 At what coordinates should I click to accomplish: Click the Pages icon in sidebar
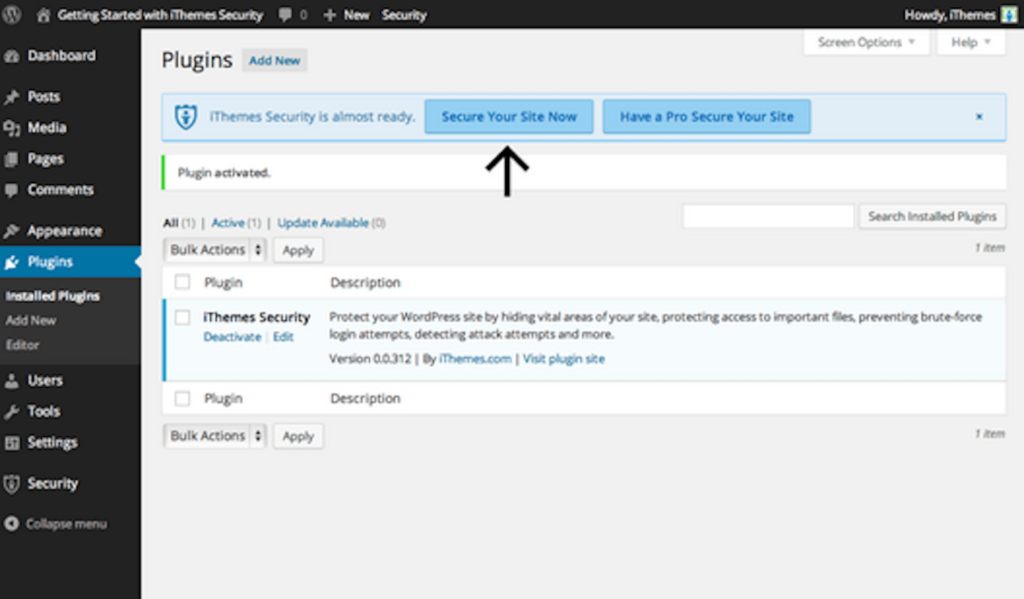(x=11, y=159)
